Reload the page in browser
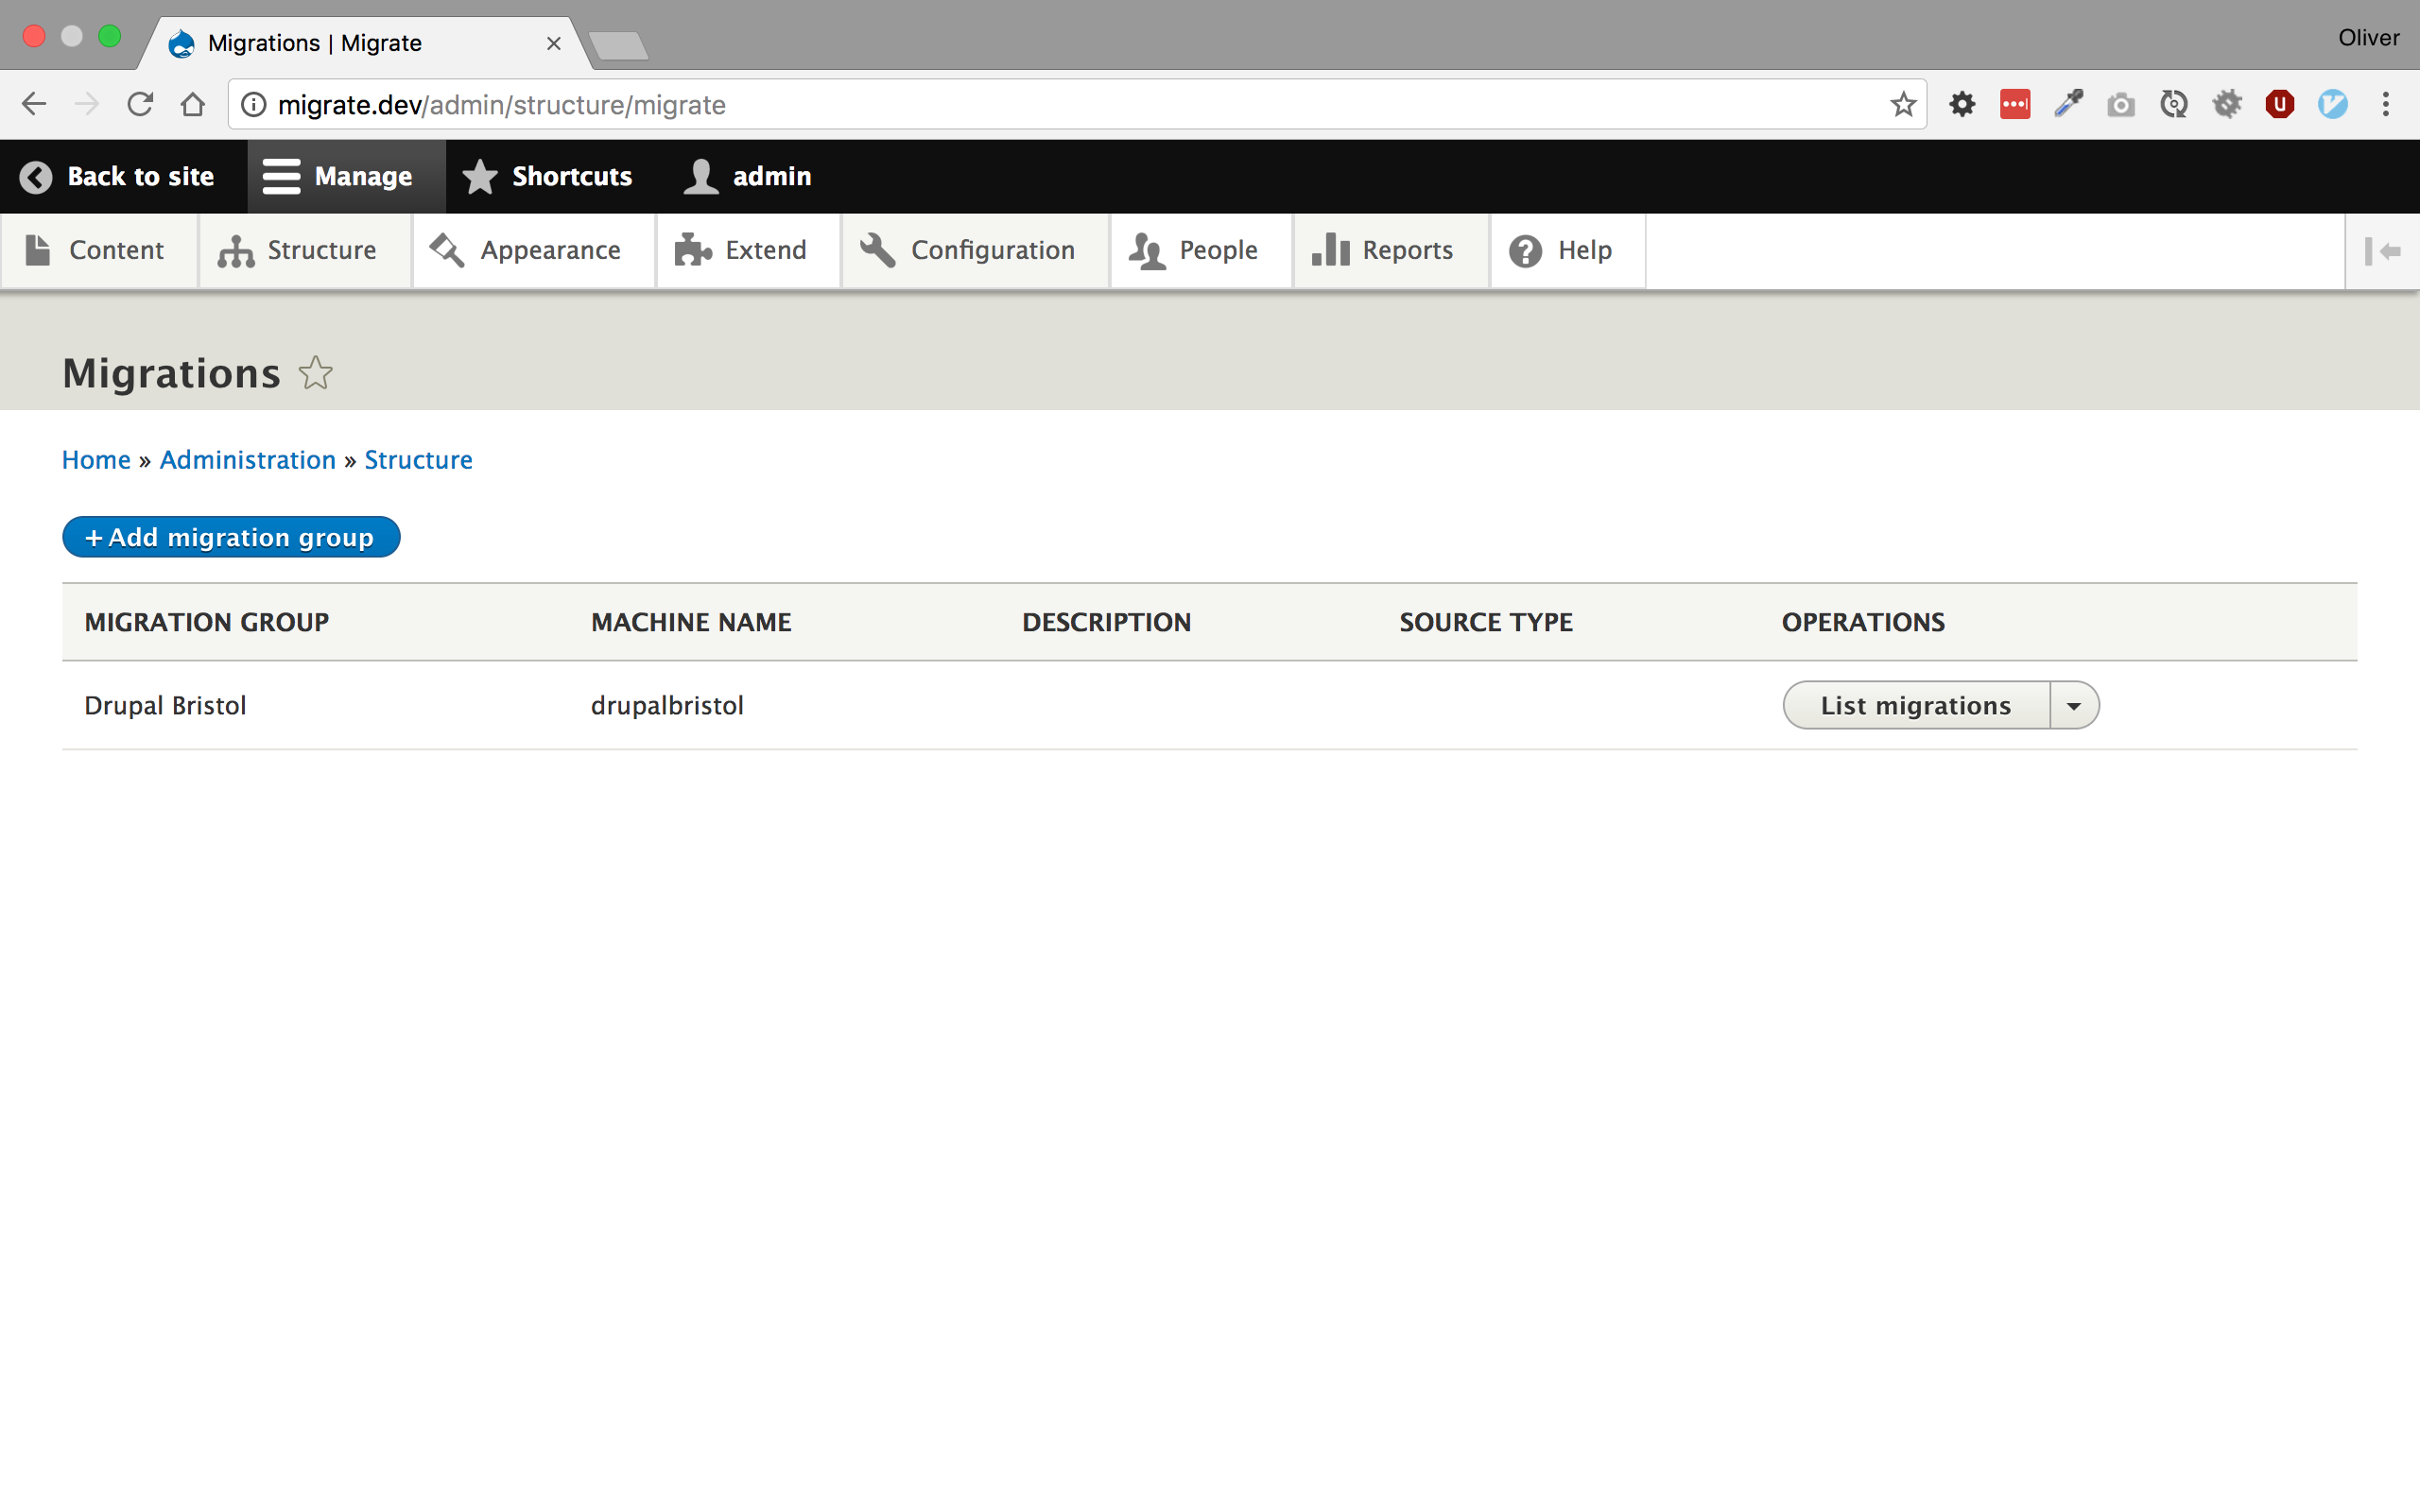The image size is (2420, 1512). pos(140,105)
